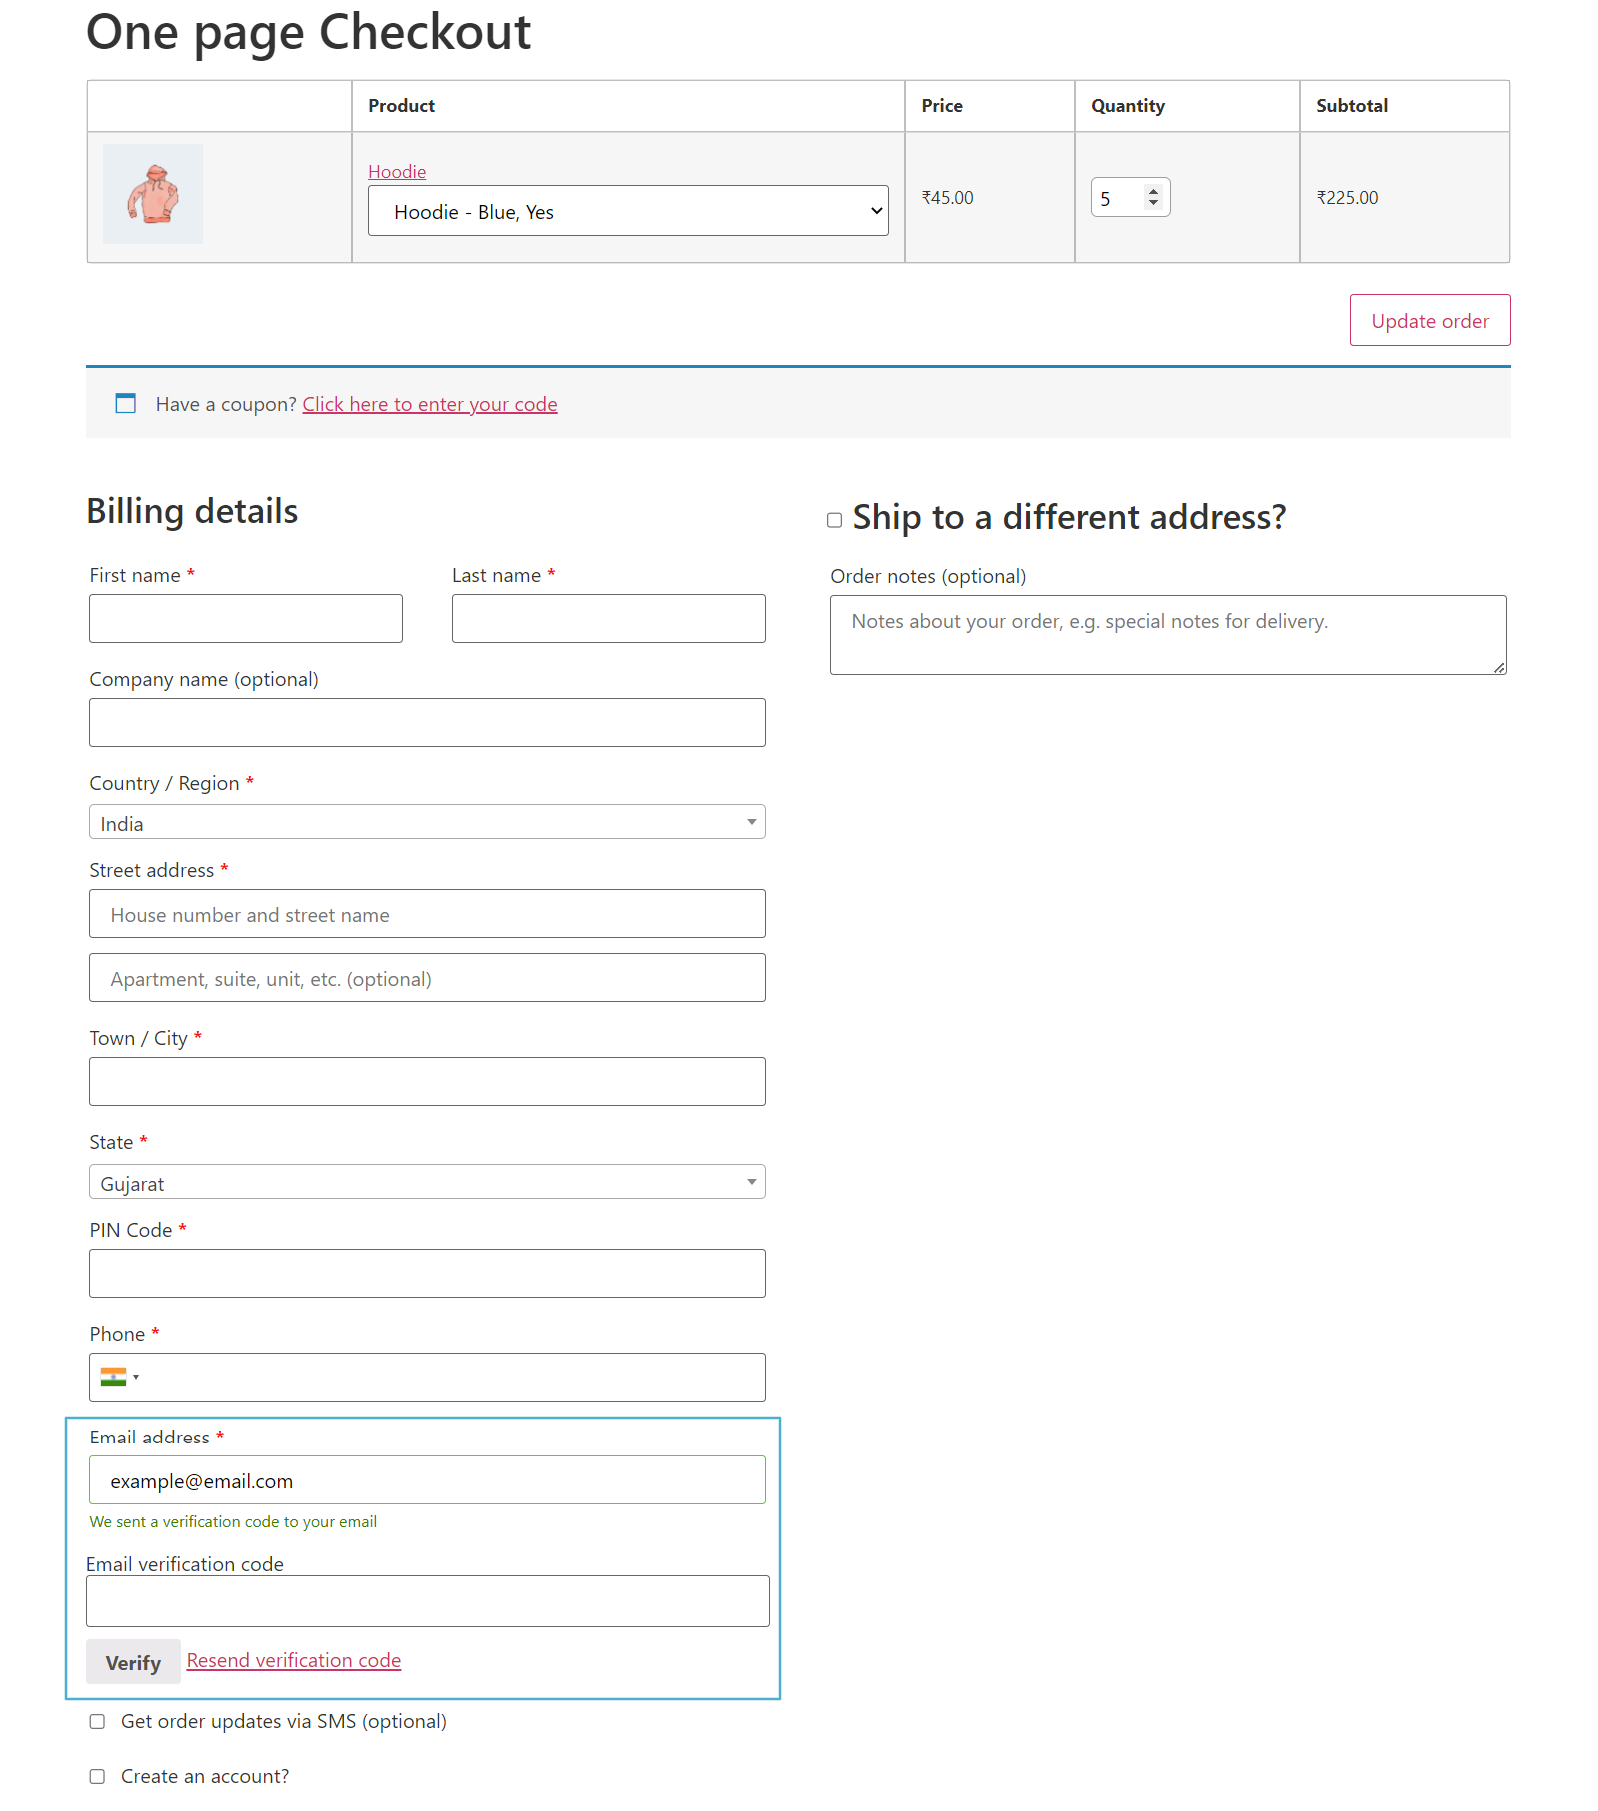Enable Create an account option
Image resolution: width=1598 pixels, height=1811 pixels.
click(96, 1776)
